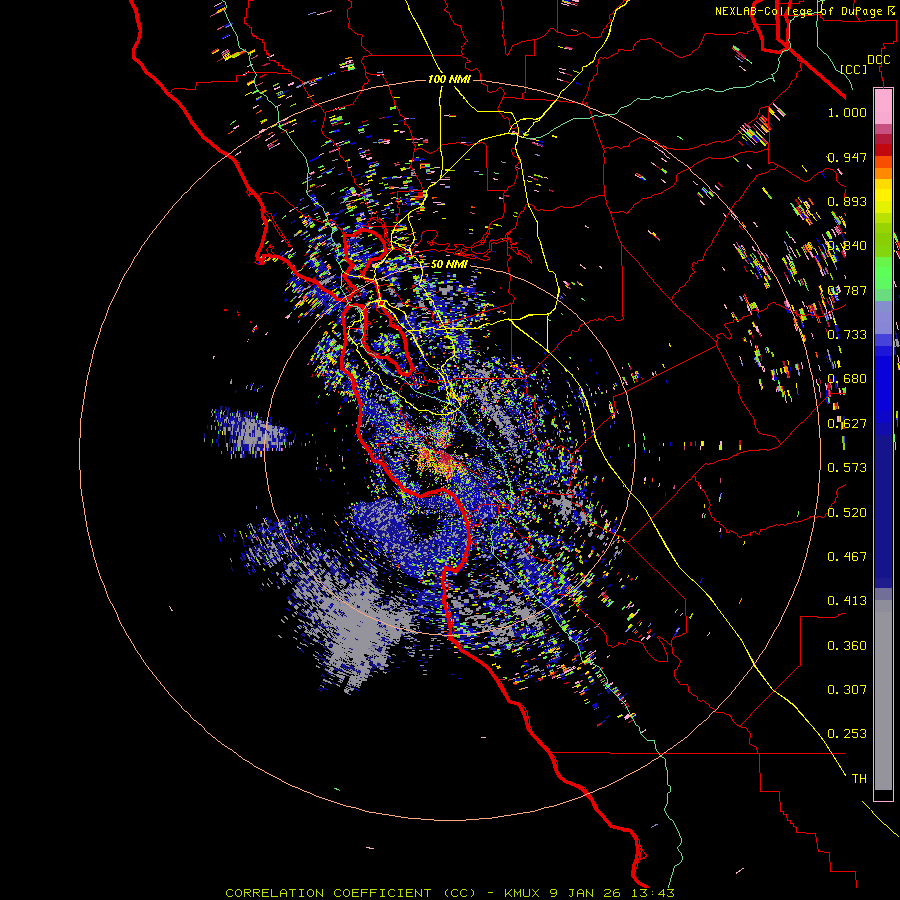Select the 0.840 scale value
The image size is (900, 900).
click(847, 246)
